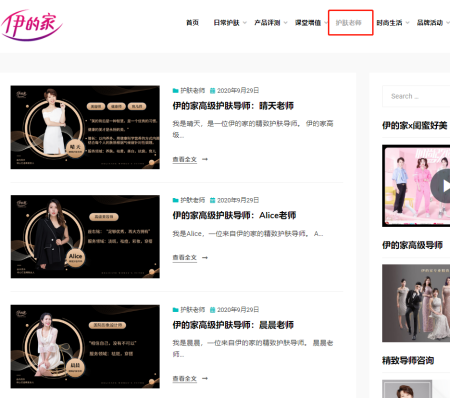The height and width of the screenshot is (398, 450).
Task: Click 护肤老师 category link on 晴天老师 post
Action: click(x=193, y=90)
